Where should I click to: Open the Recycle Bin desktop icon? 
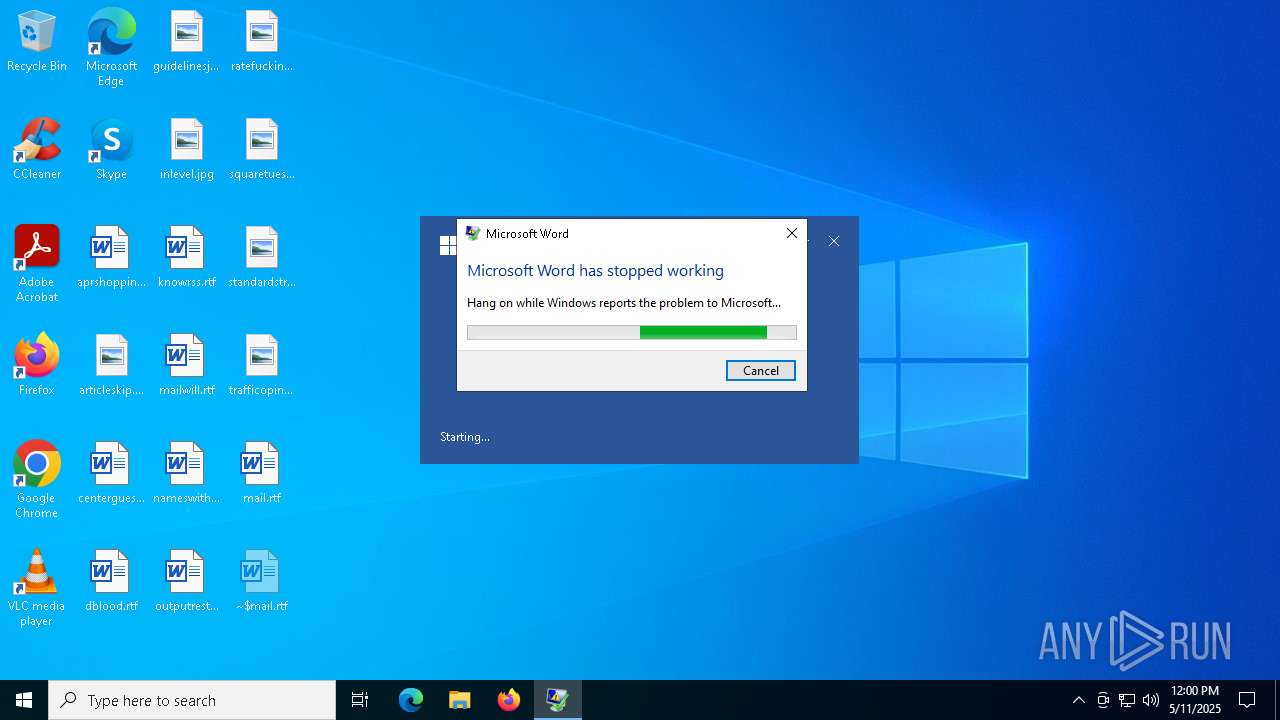tap(37, 42)
